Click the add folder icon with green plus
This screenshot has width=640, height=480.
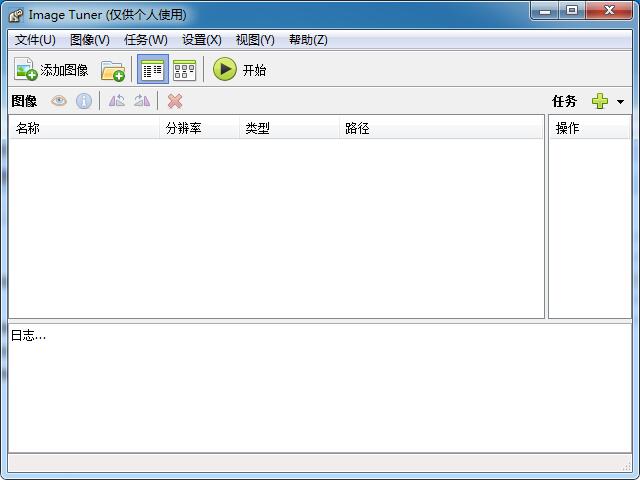click(x=113, y=70)
